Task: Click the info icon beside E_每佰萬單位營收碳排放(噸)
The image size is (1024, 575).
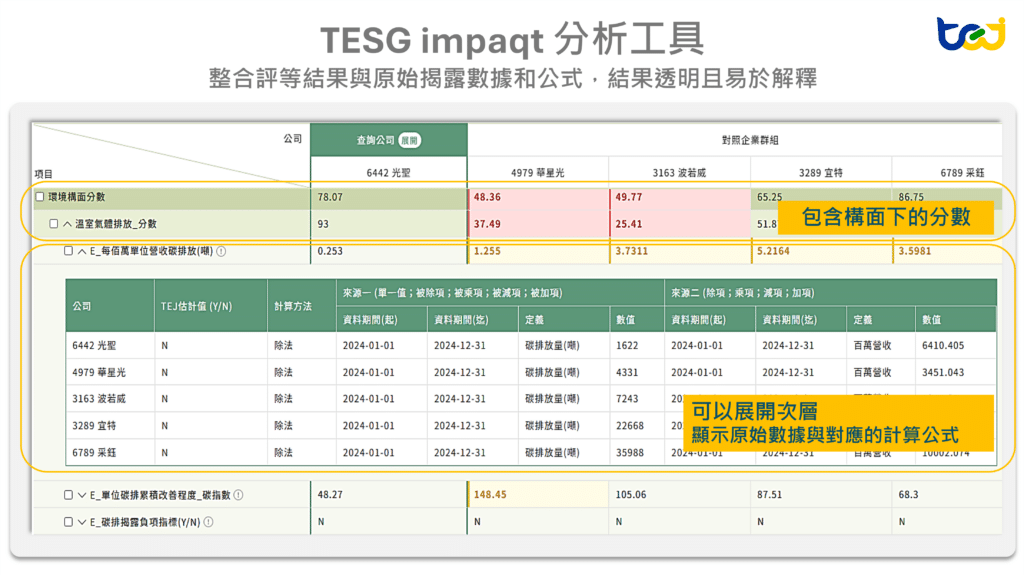Action: (x=221, y=251)
